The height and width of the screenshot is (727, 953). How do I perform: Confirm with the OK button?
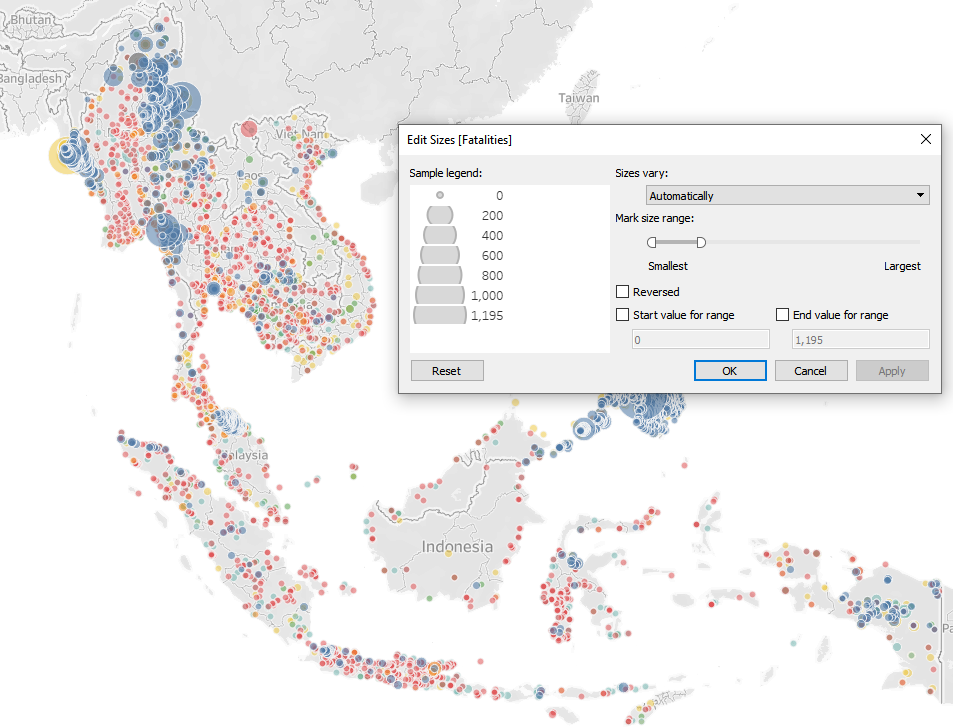tap(729, 371)
